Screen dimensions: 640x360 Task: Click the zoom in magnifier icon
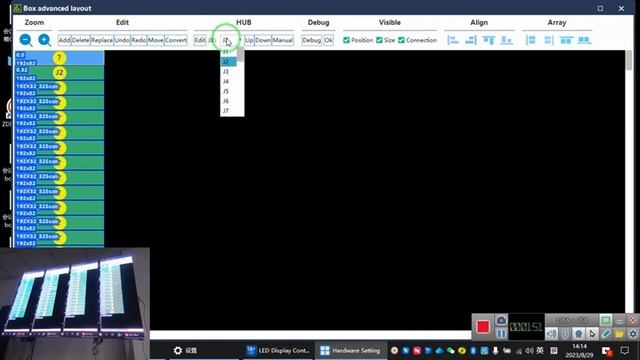pyautogui.click(x=44, y=40)
